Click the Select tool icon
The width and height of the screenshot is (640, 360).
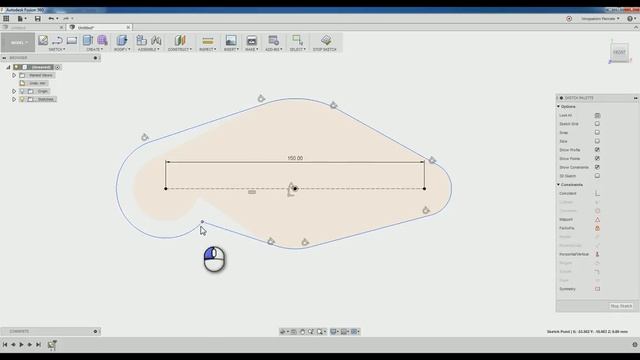297,40
